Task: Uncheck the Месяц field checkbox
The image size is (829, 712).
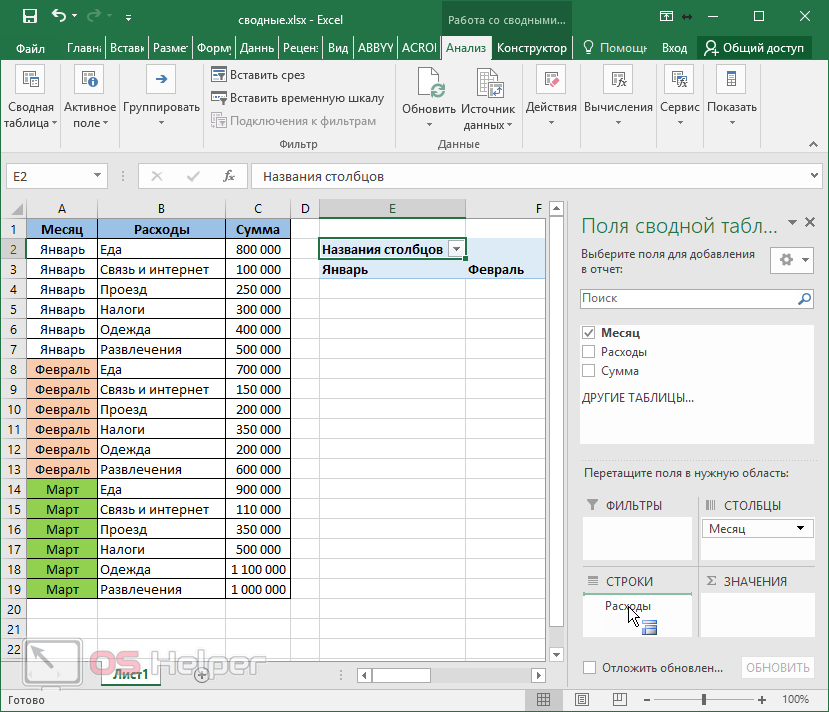Action: click(588, 333)
